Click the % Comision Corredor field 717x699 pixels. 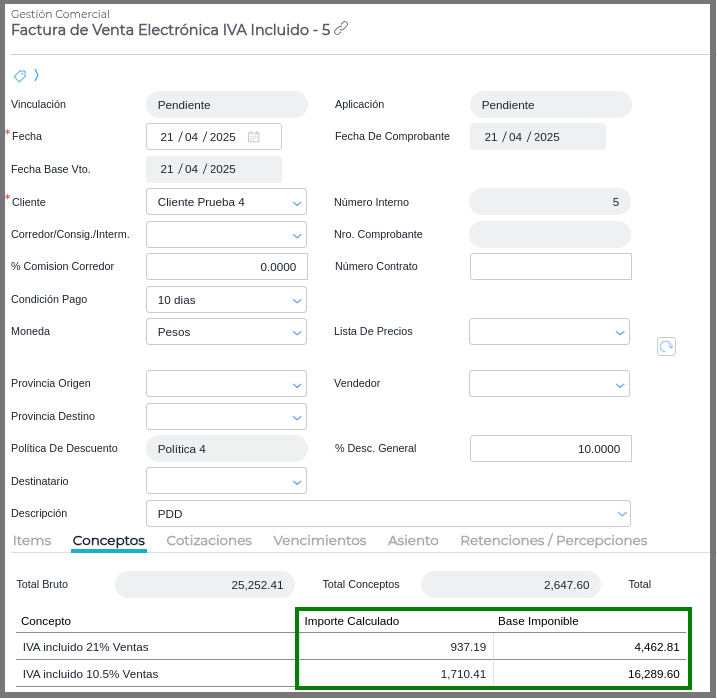(x=226, y=267)
